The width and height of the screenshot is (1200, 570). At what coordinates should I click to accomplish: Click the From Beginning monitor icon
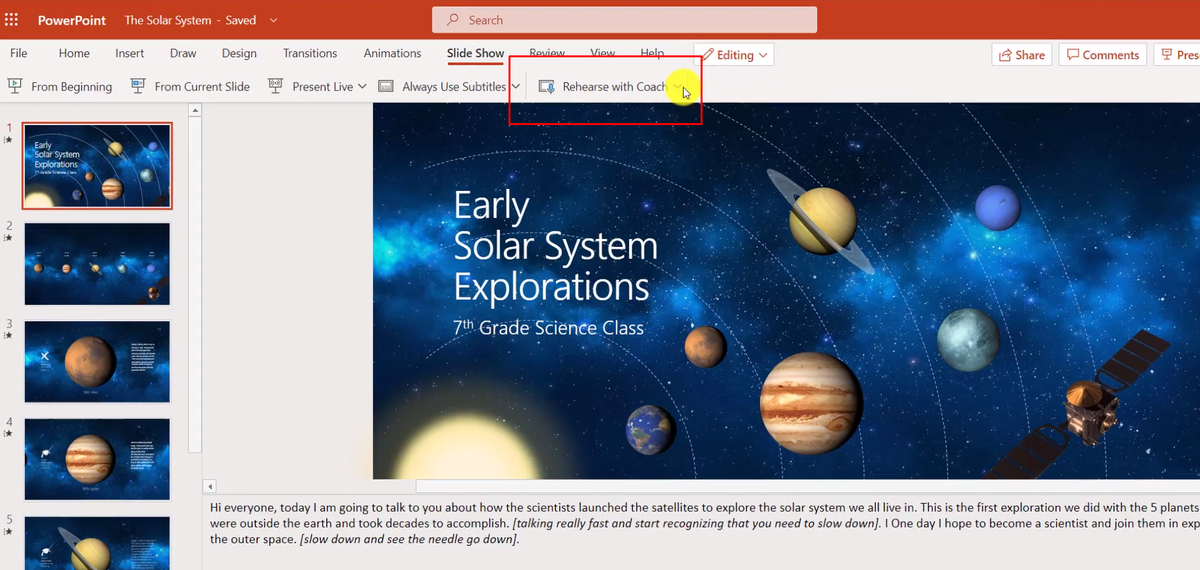coord(15,87)
